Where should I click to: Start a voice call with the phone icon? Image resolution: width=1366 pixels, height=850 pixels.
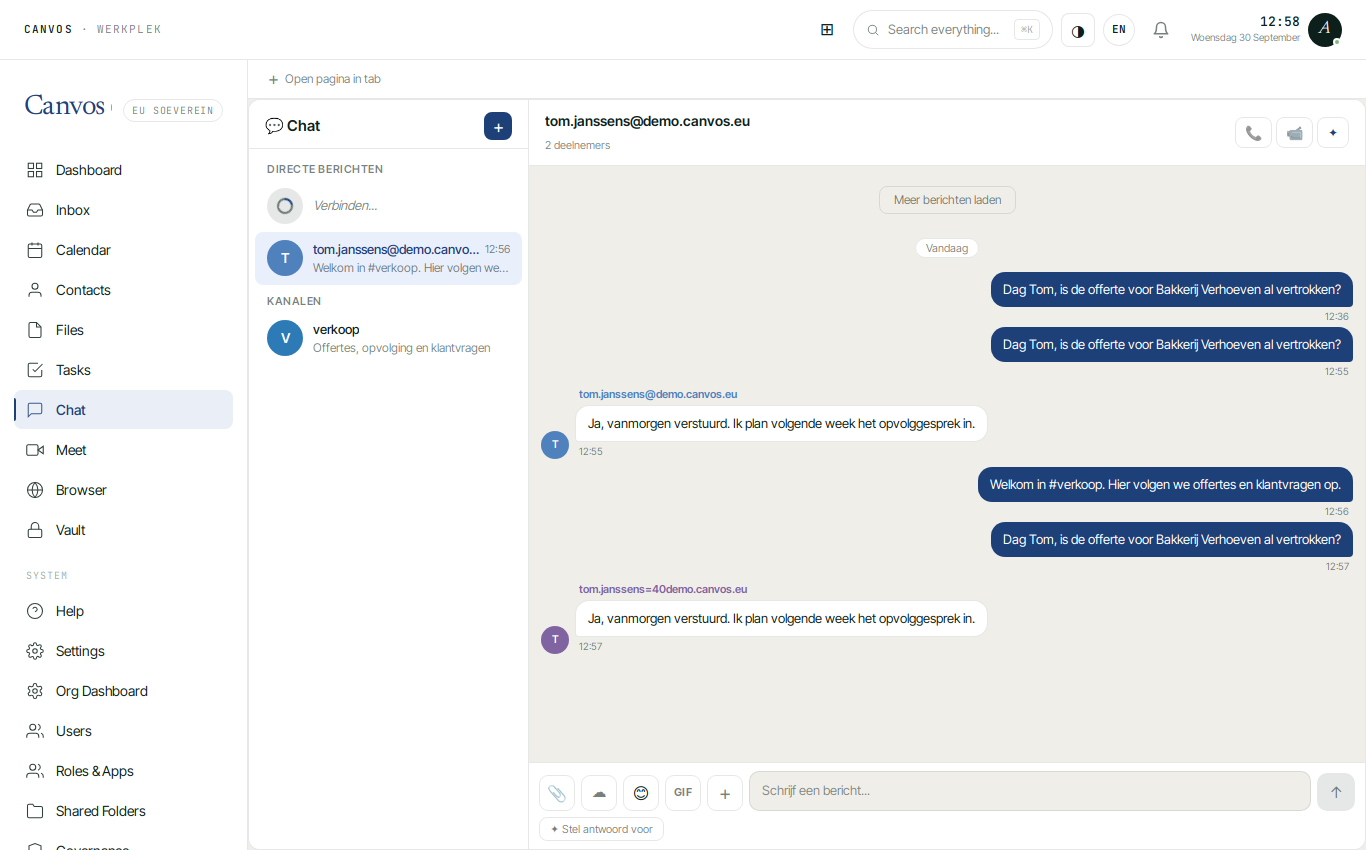coord(1253,133)
